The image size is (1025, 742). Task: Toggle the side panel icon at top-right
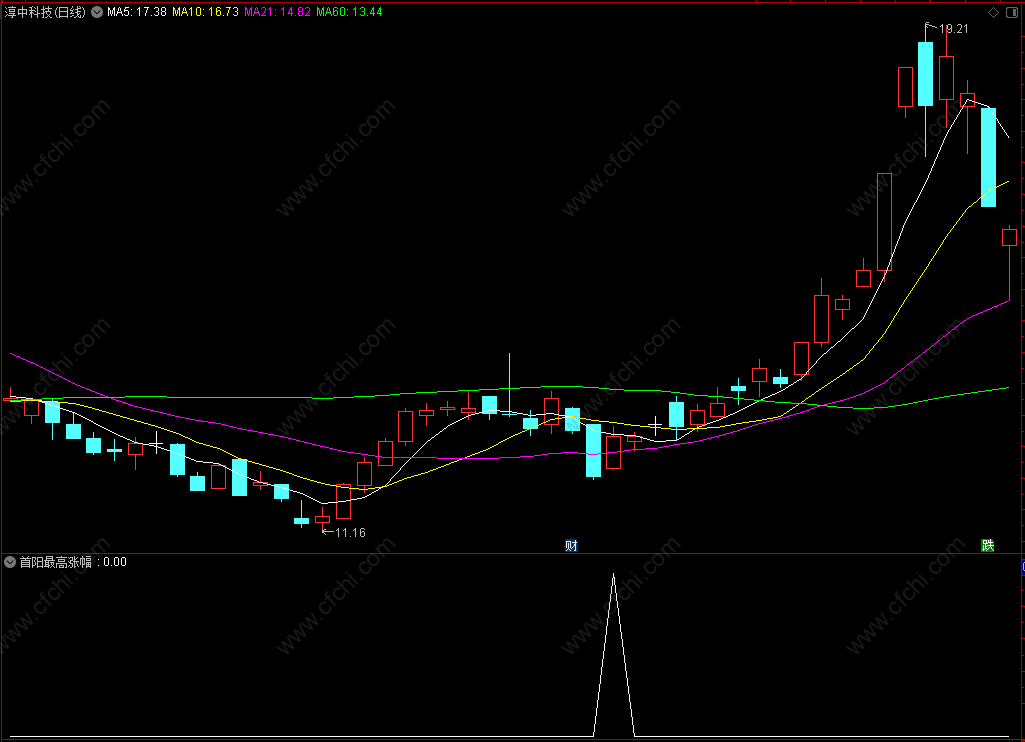1011,12
